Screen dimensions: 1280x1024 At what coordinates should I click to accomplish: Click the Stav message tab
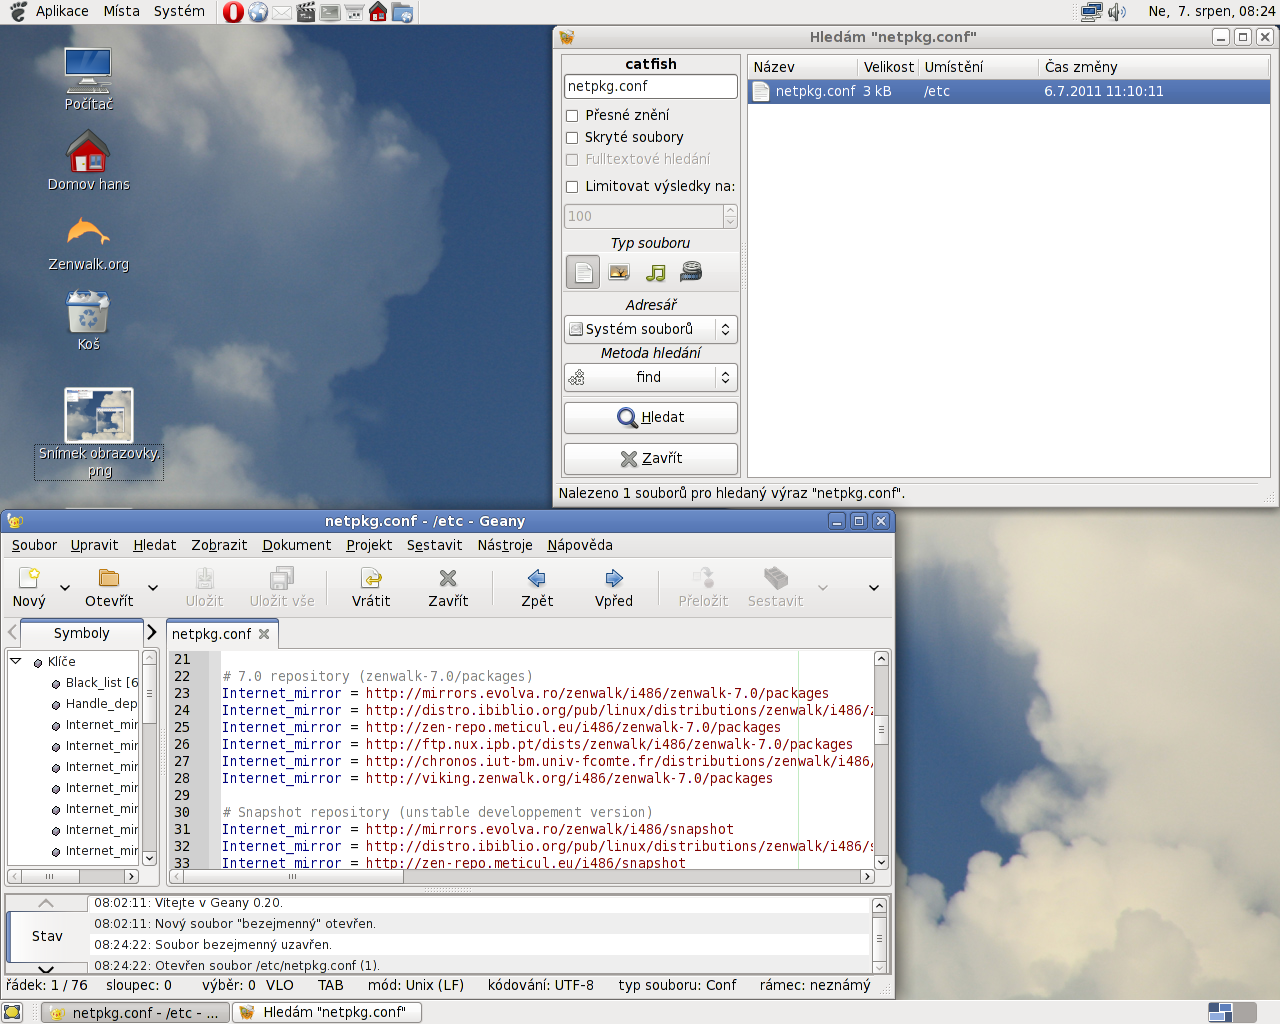[x=47, y=936]
